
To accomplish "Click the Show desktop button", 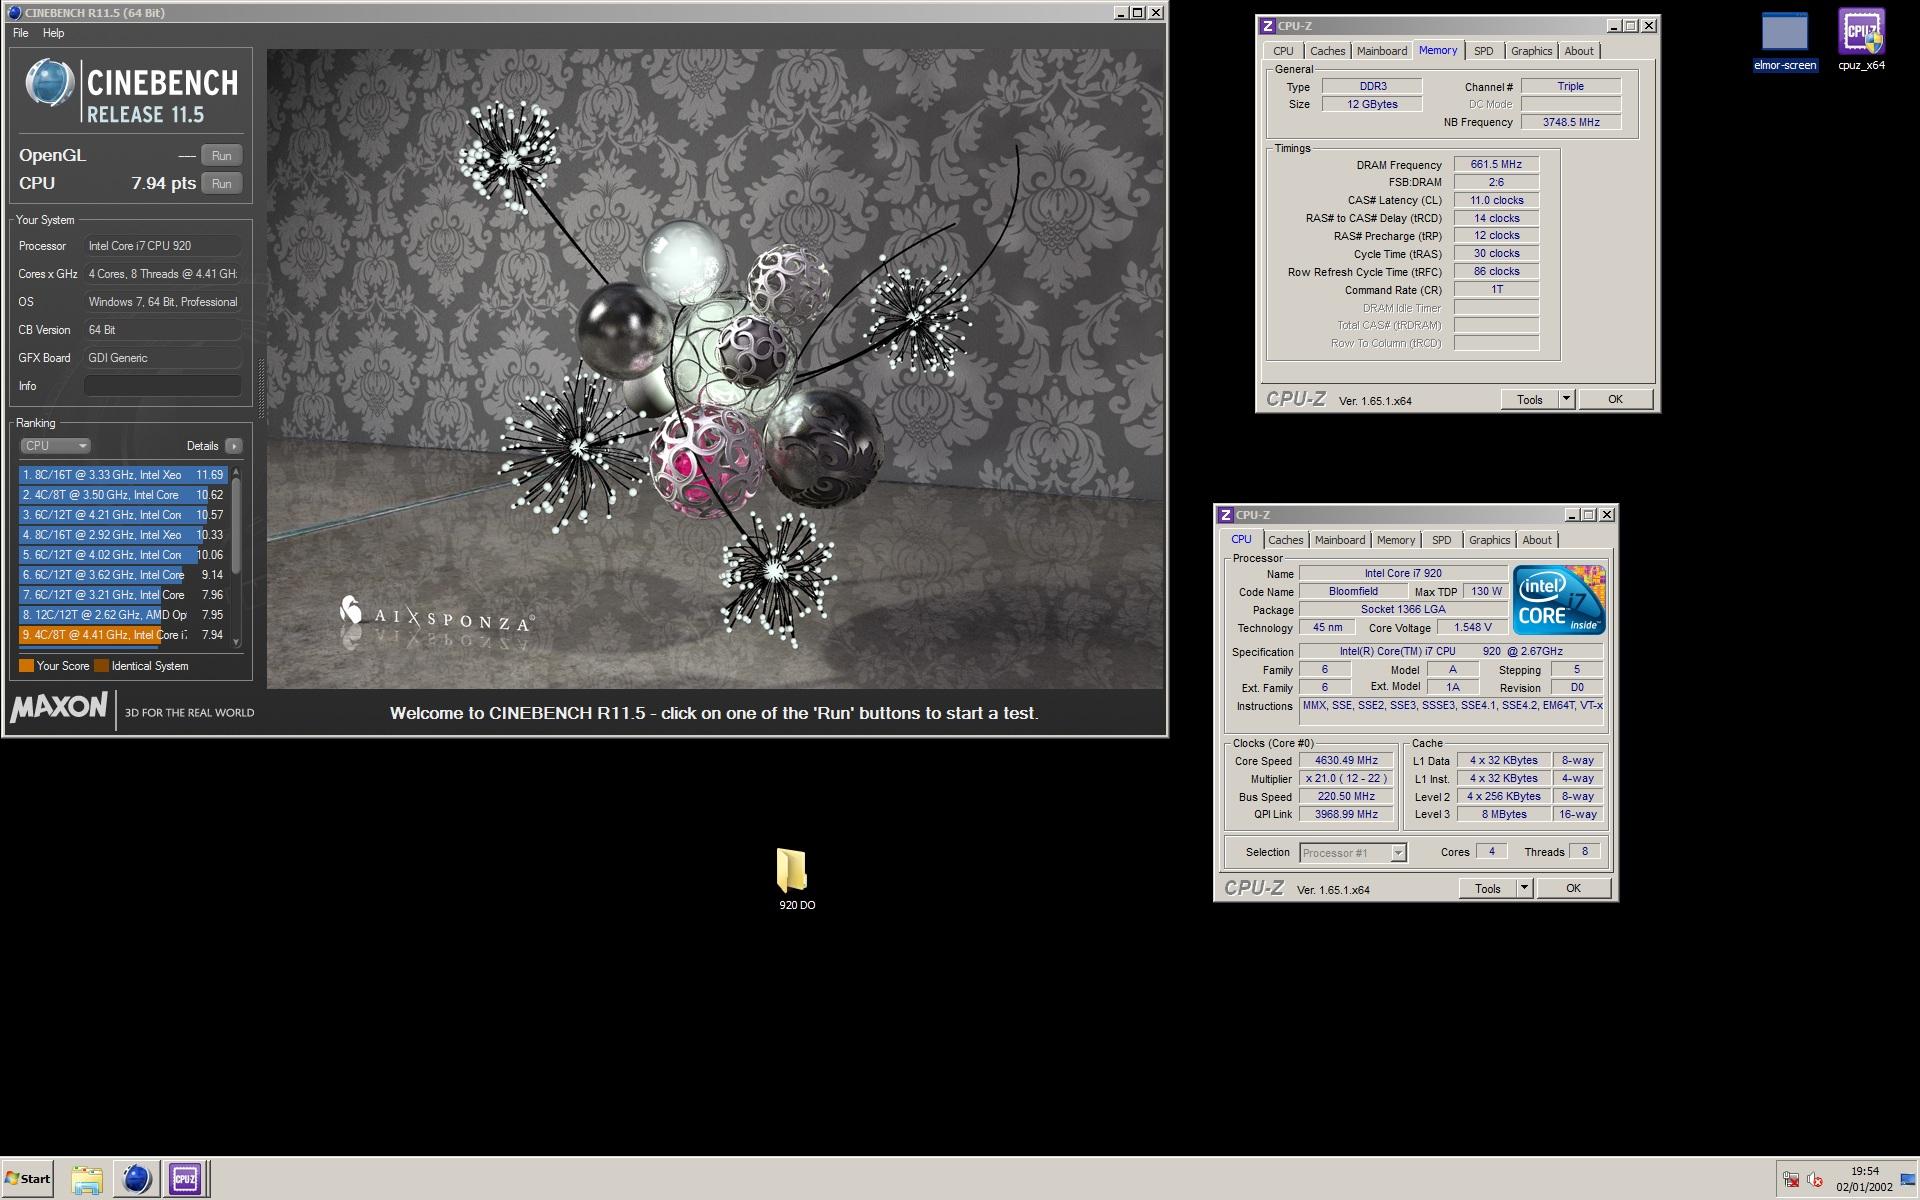I will pos(1909,1179).
